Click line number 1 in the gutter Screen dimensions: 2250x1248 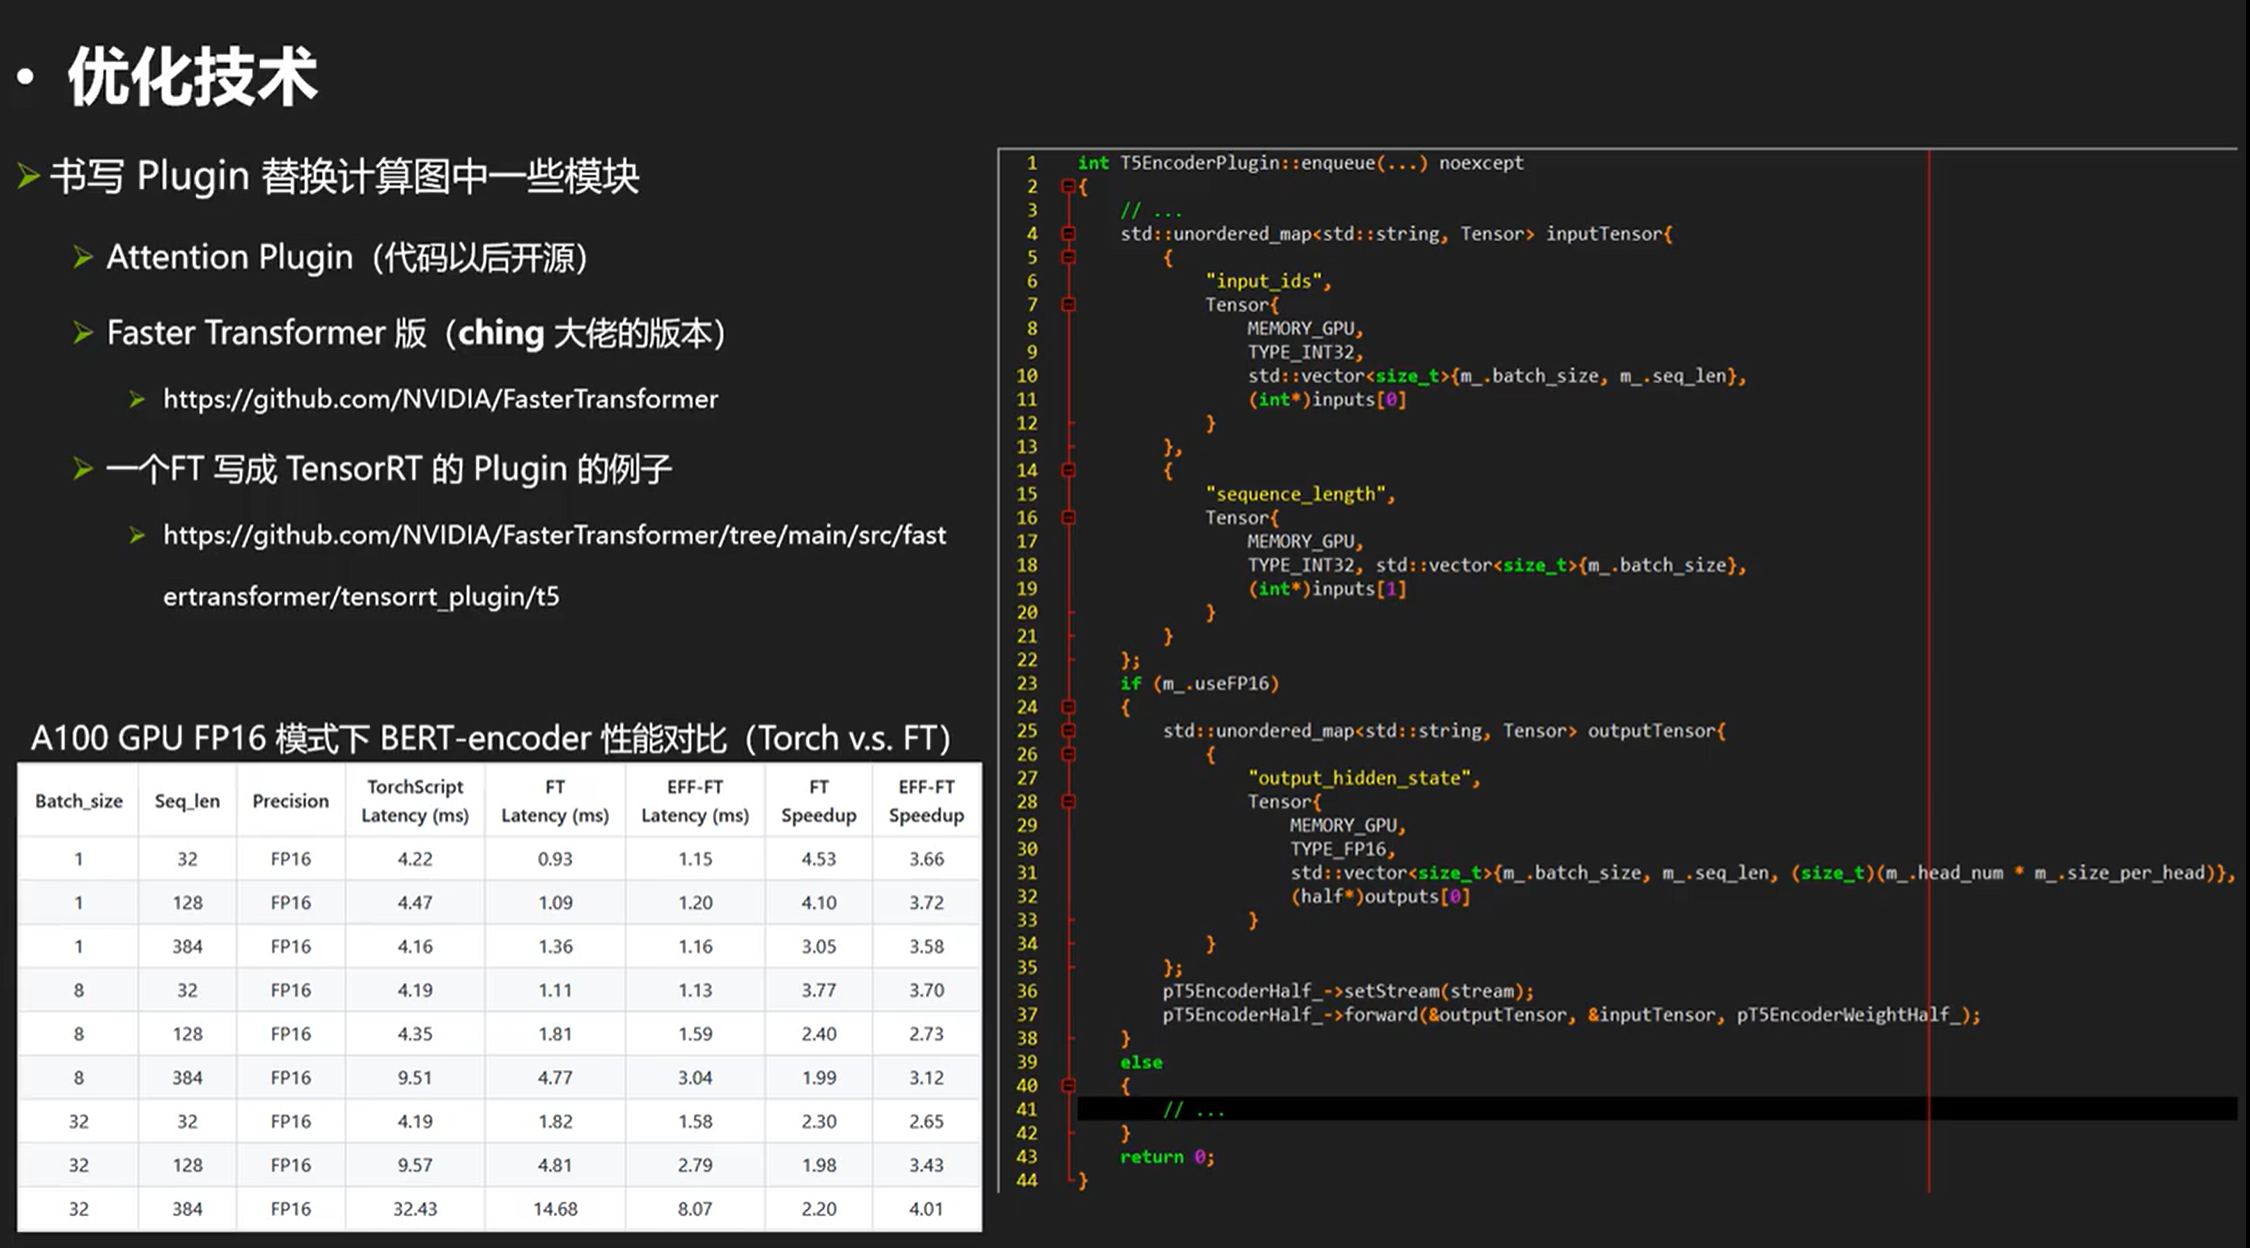(x=1032, y=163)
